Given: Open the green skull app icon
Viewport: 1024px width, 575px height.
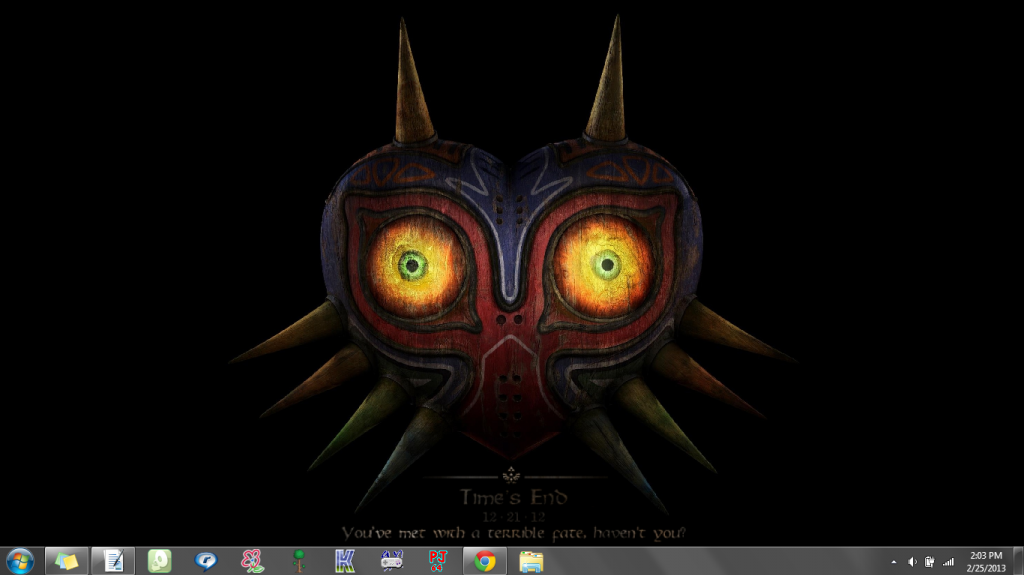Looking at the screenshot, I should click(159, 561).
